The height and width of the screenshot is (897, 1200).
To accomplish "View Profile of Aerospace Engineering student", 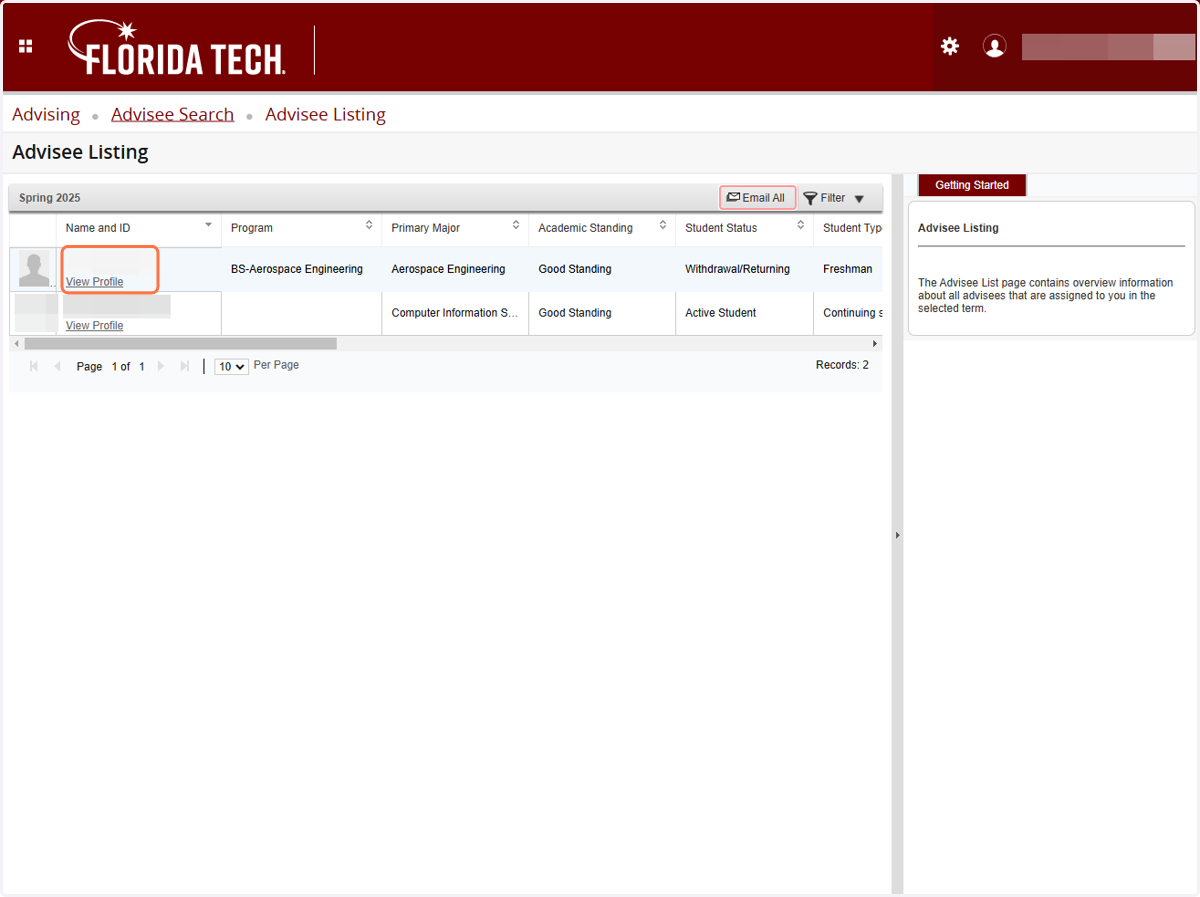I will 94,282.
